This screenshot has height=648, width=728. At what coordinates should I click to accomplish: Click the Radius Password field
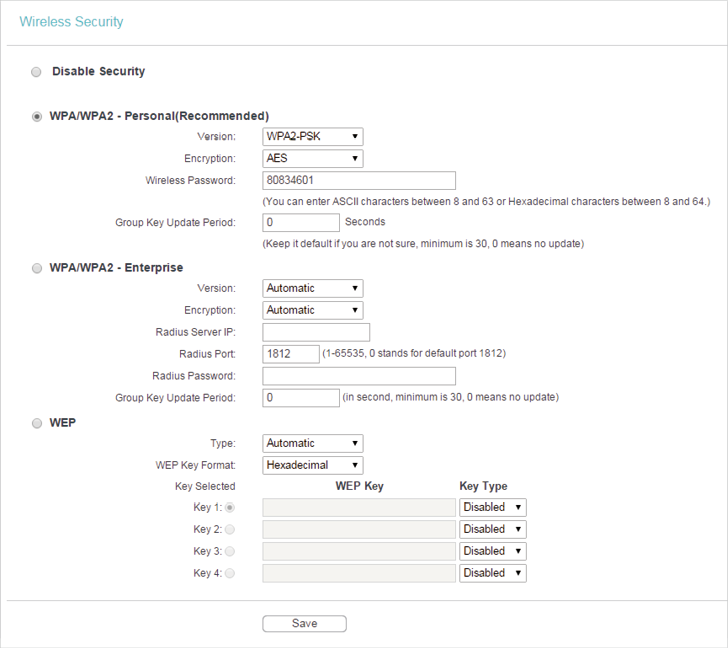[359, 376]
